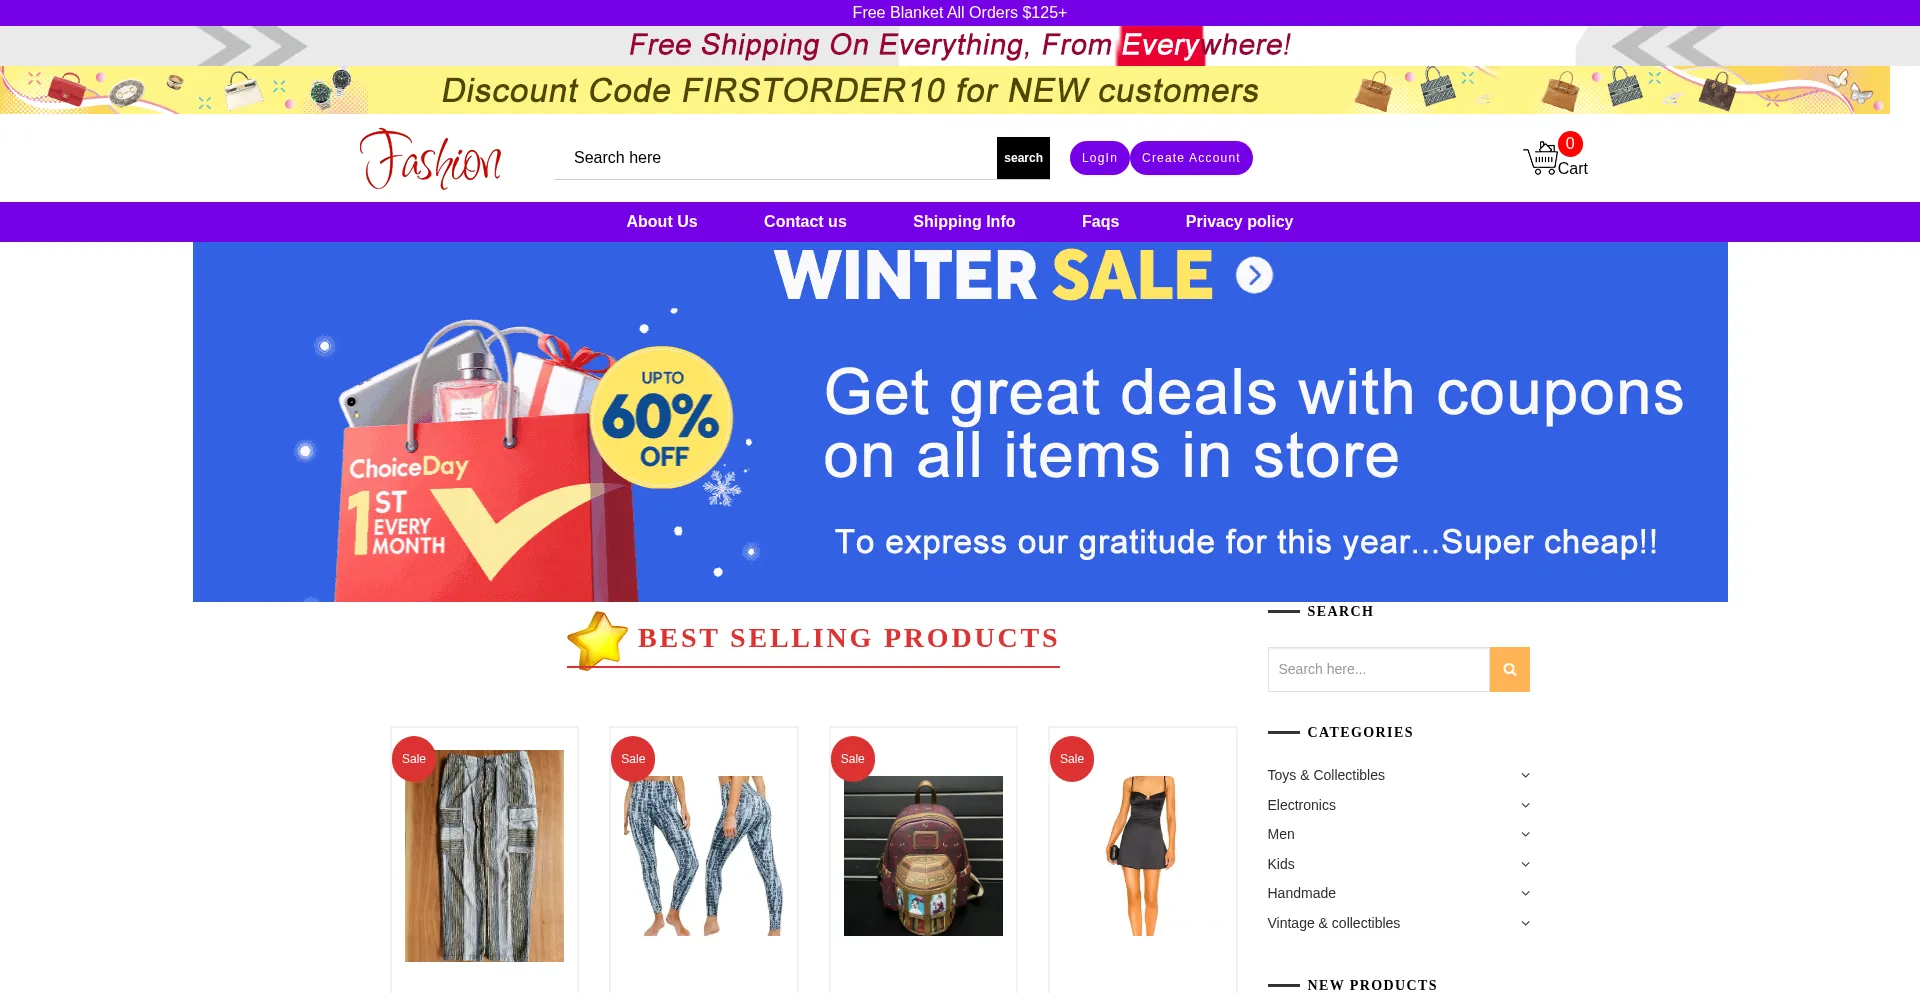Click the header Search here field
1920x993 pixels.
775,158
